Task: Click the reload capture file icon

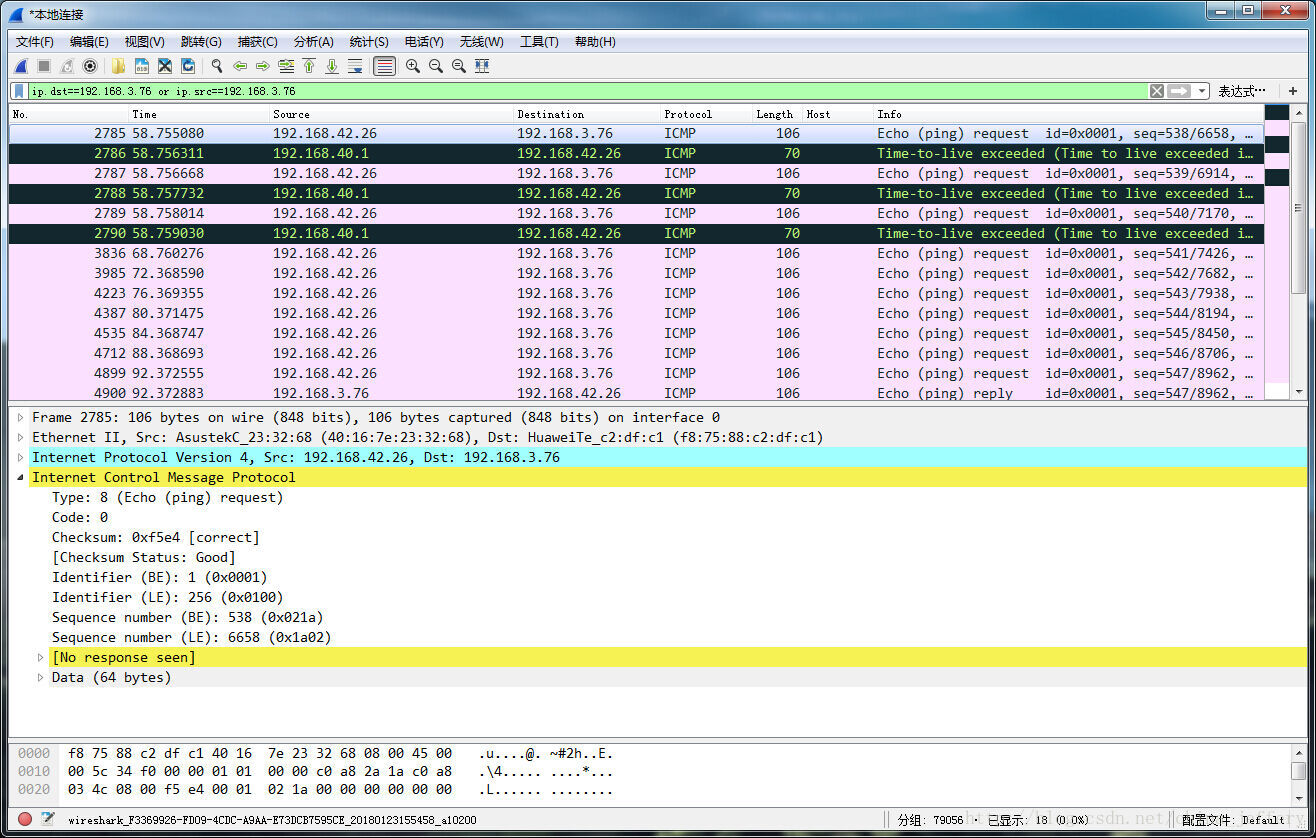Action: point(188,66)
